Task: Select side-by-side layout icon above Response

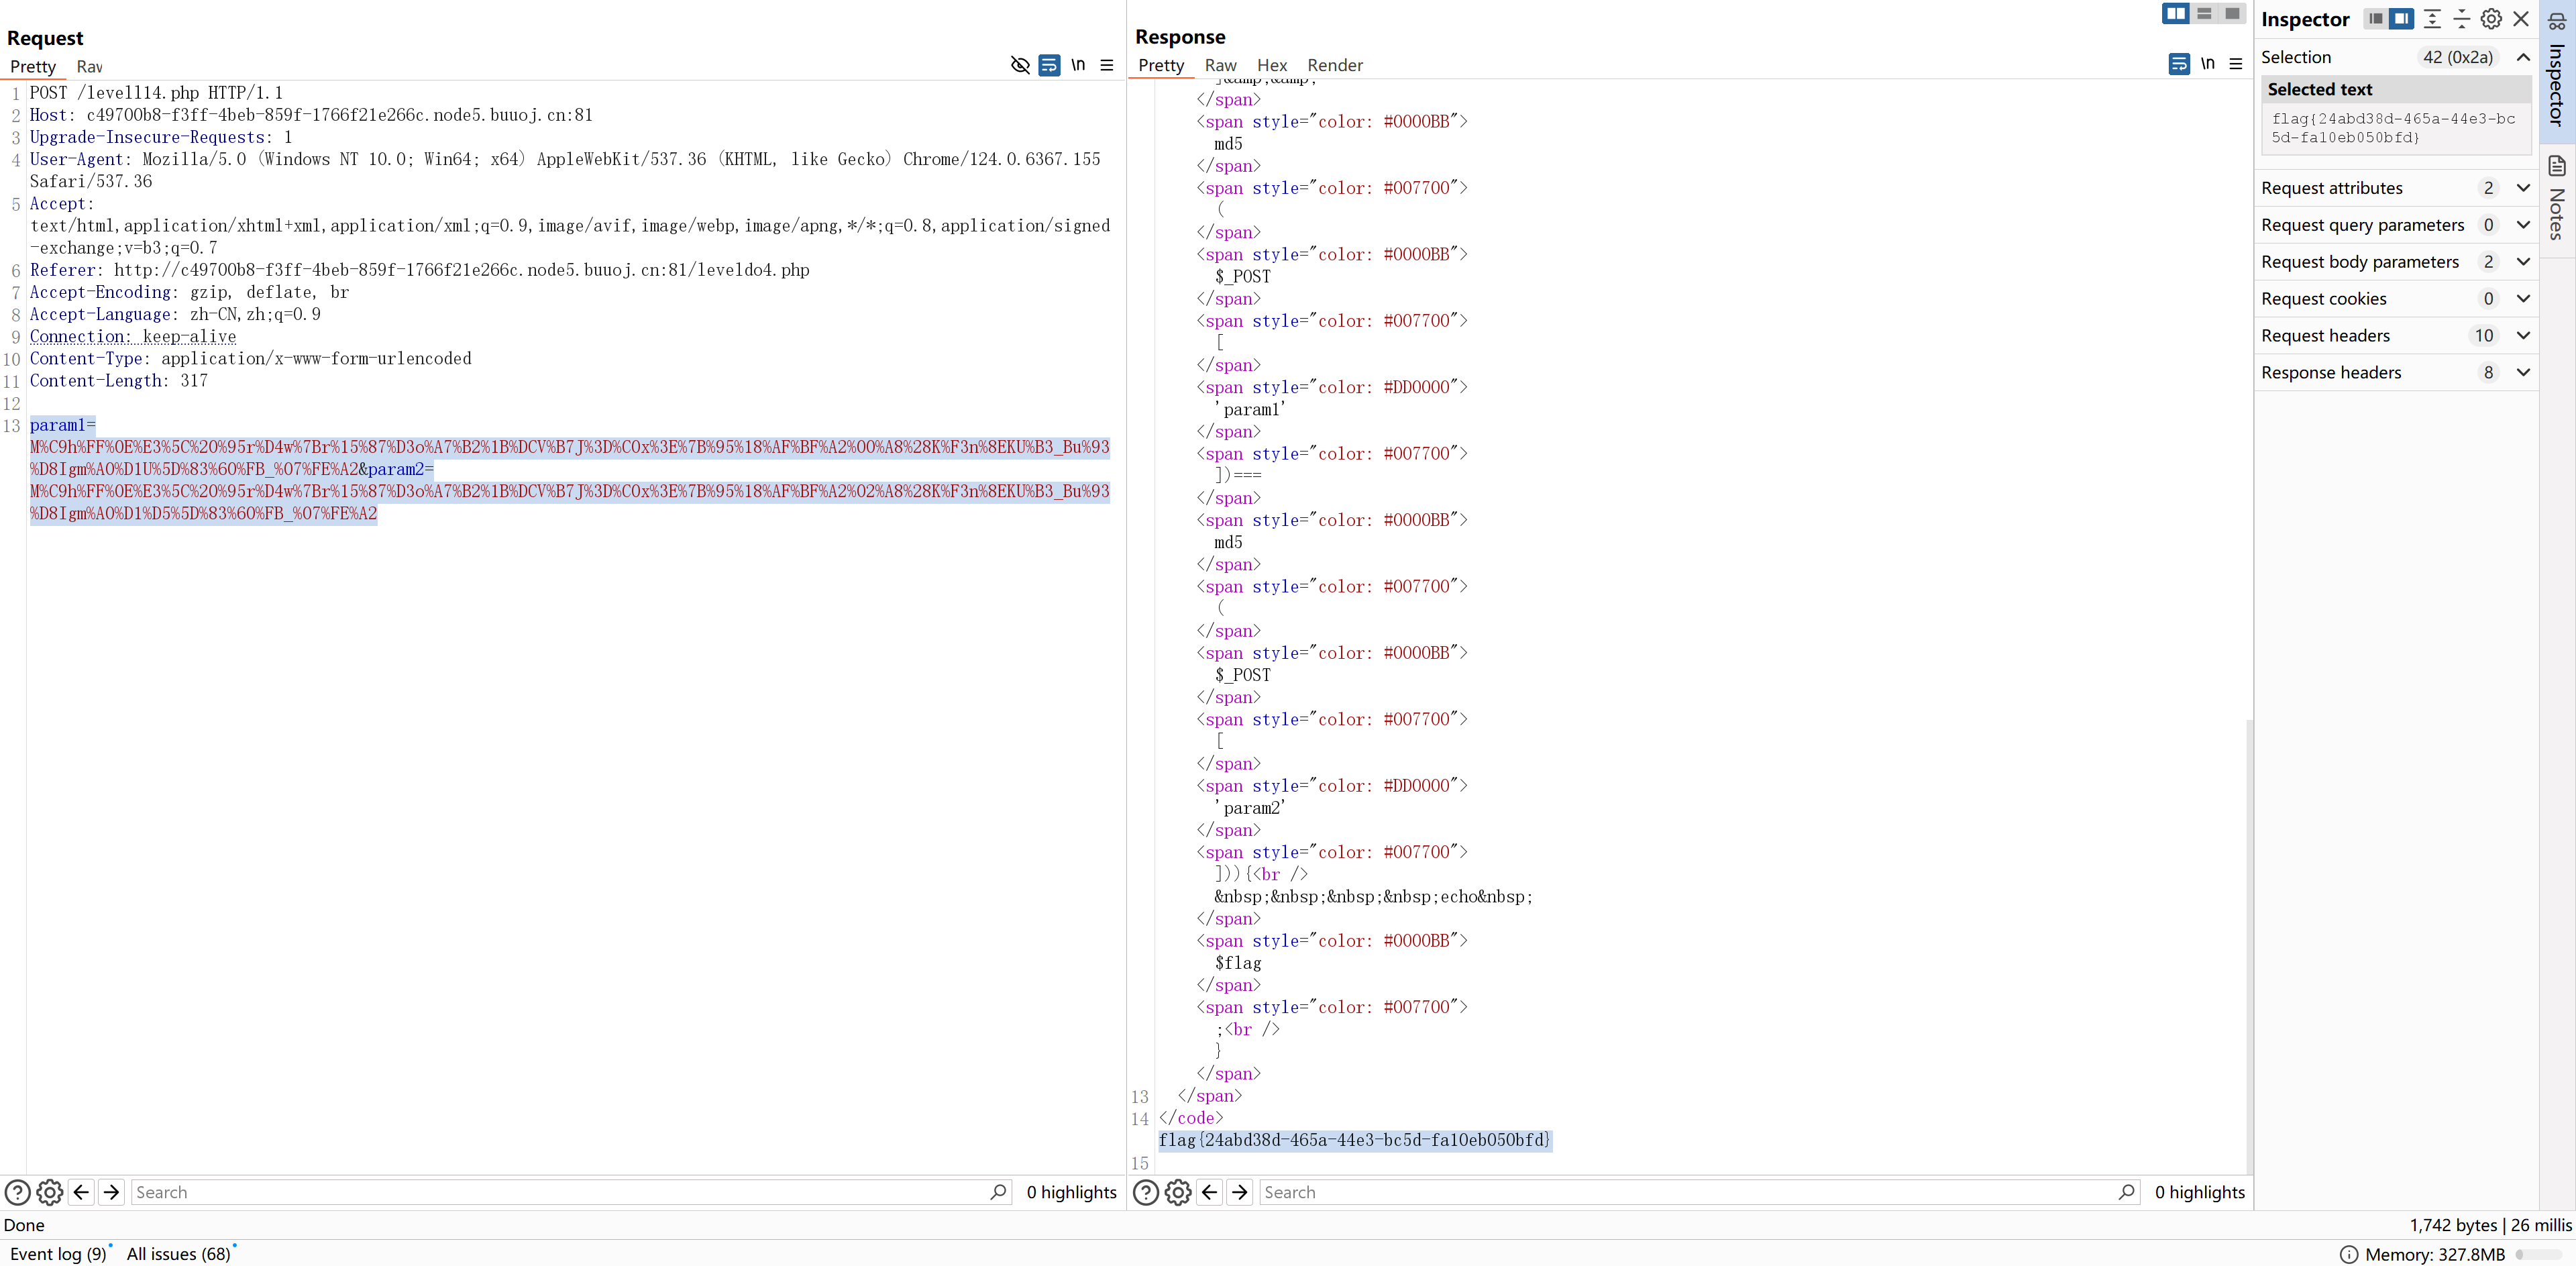Action: pos(2175,14)
